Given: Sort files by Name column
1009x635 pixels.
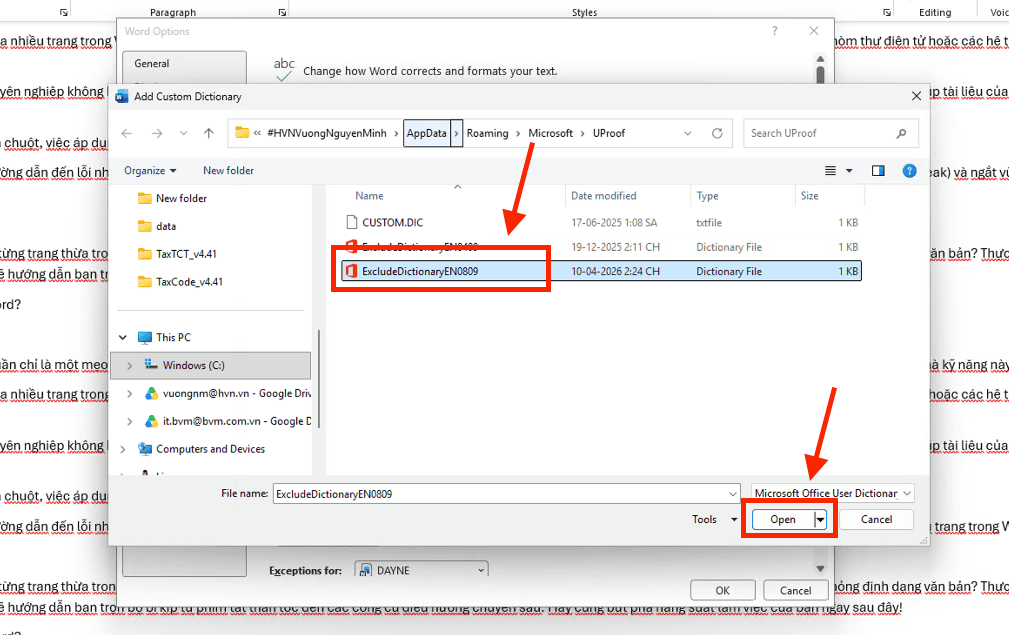Looking at the screenshot, I should point(369,196).
